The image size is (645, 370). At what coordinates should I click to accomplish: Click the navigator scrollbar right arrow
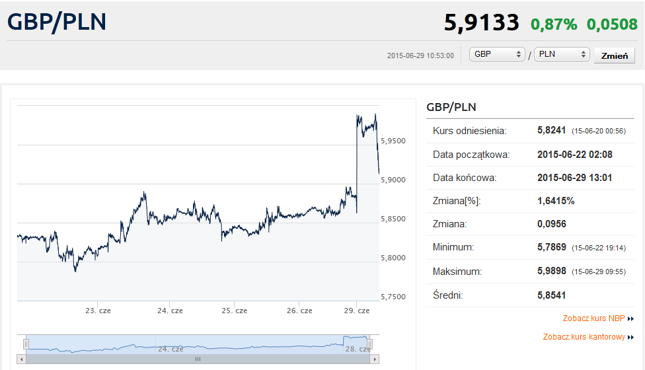pyautogui.click(x=374, y=359)
